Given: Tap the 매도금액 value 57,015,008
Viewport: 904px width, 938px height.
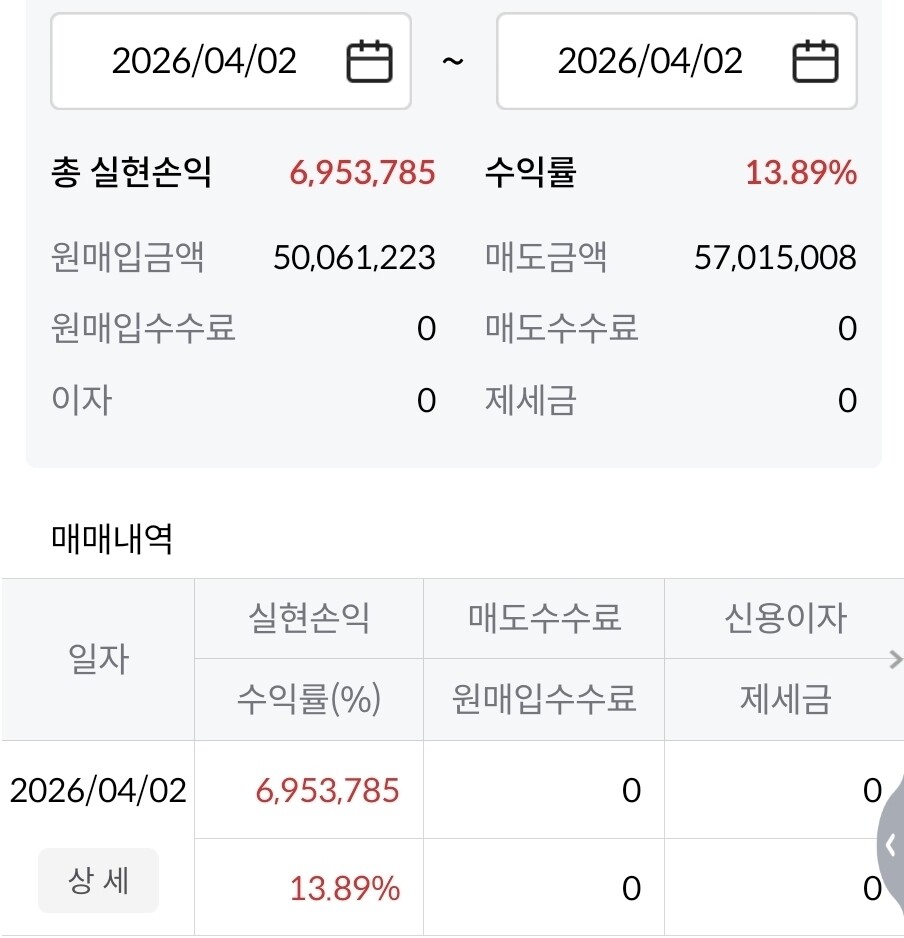Looking at the screenshot, I should pyautogui.click(x=775, y=258).
